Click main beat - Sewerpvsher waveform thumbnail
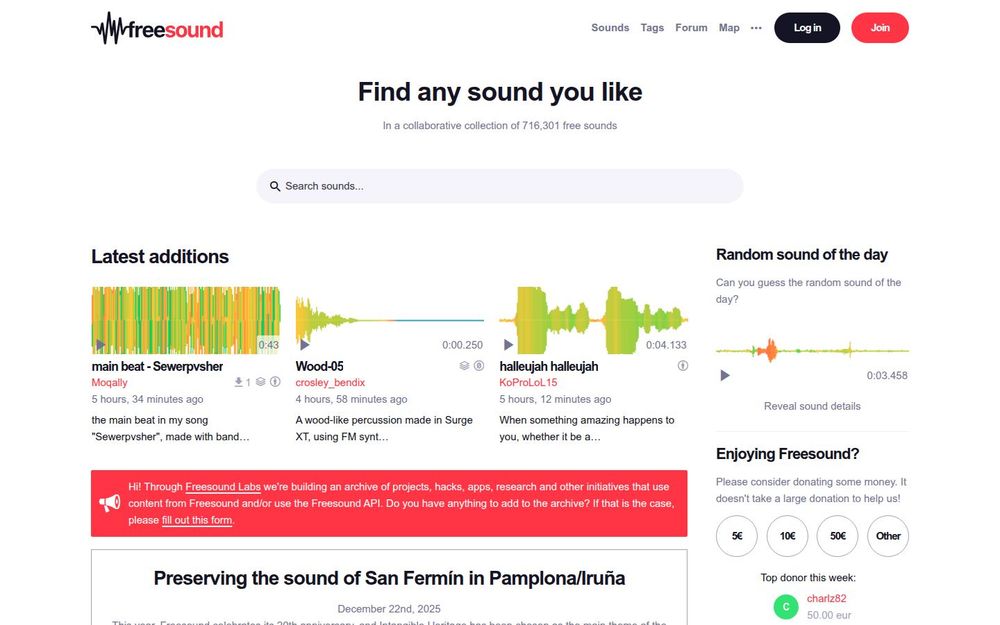Screen dimensions: 1000x625 pyautogui.click(x=186, y=320)
